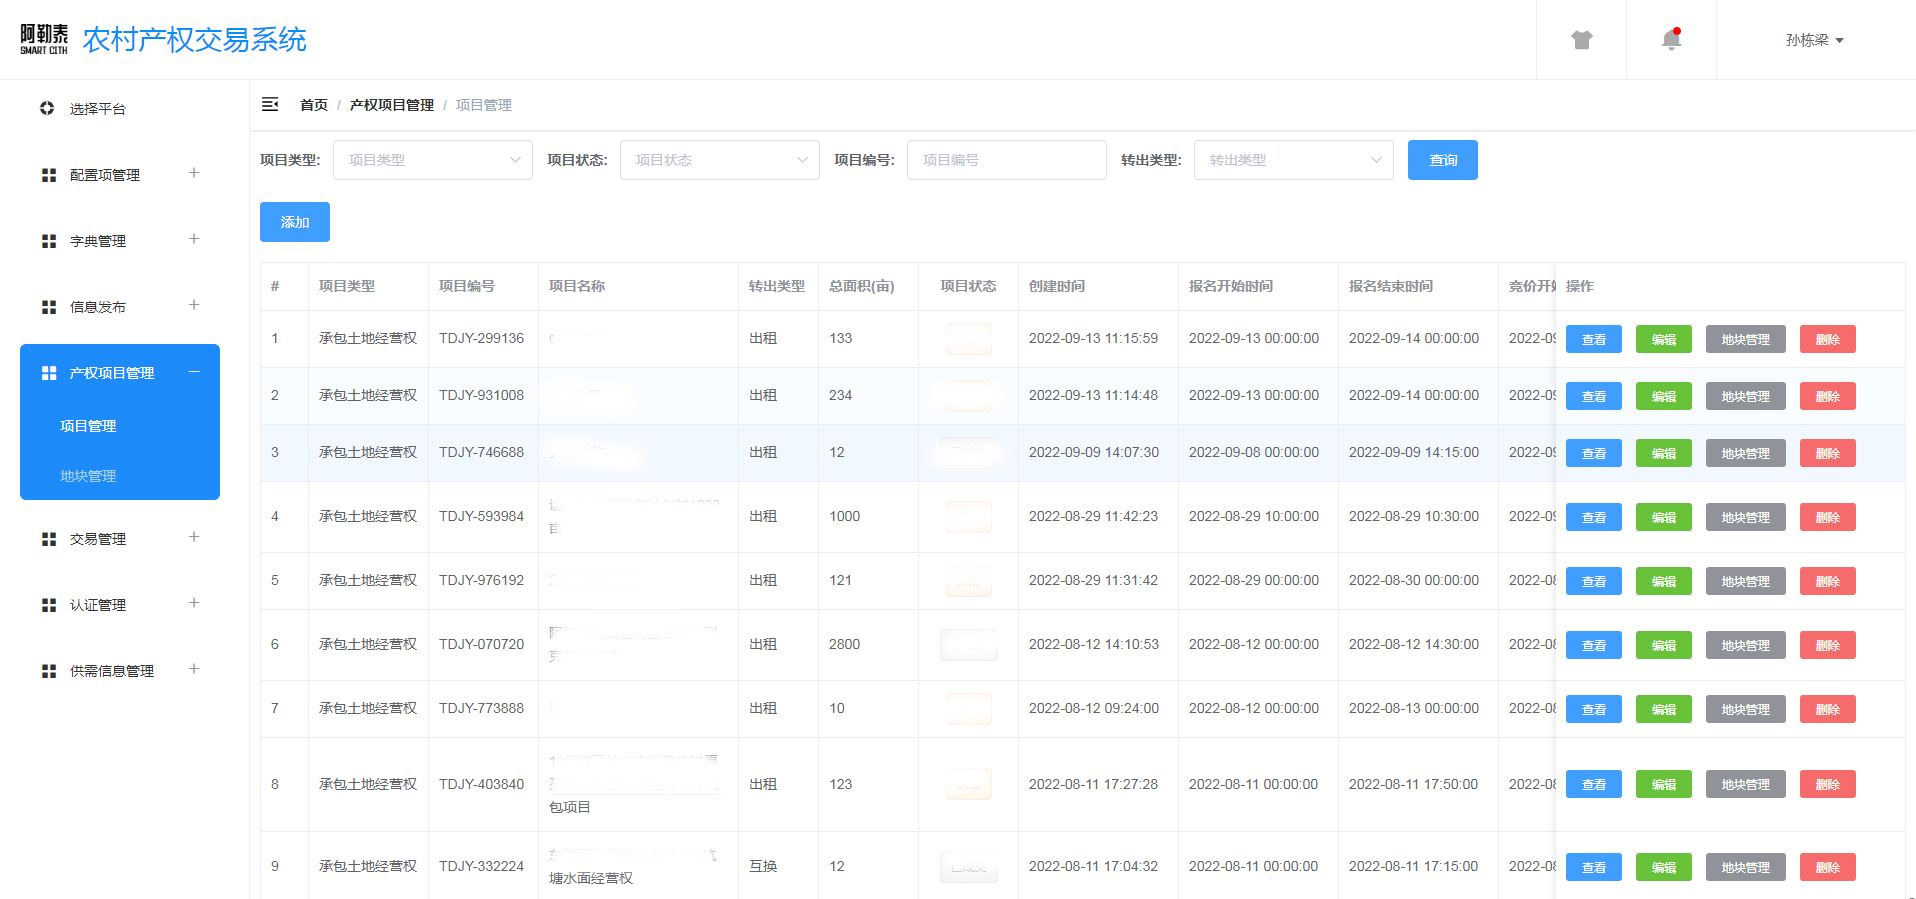
Task: Click 产权项目管理 breadcrumb
Action: pos(392,105)
